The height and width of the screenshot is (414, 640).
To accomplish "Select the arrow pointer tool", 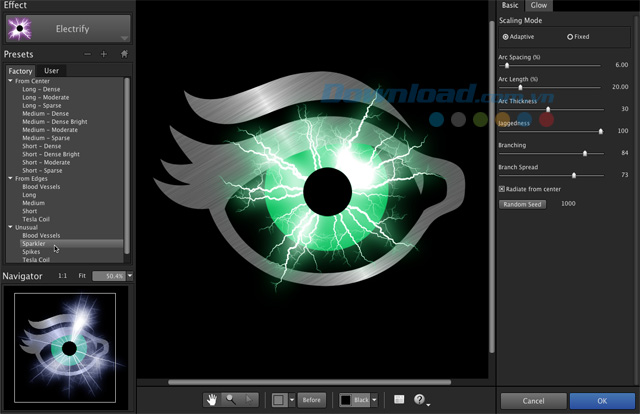I will pyautogui.click(x=250, y=400).
